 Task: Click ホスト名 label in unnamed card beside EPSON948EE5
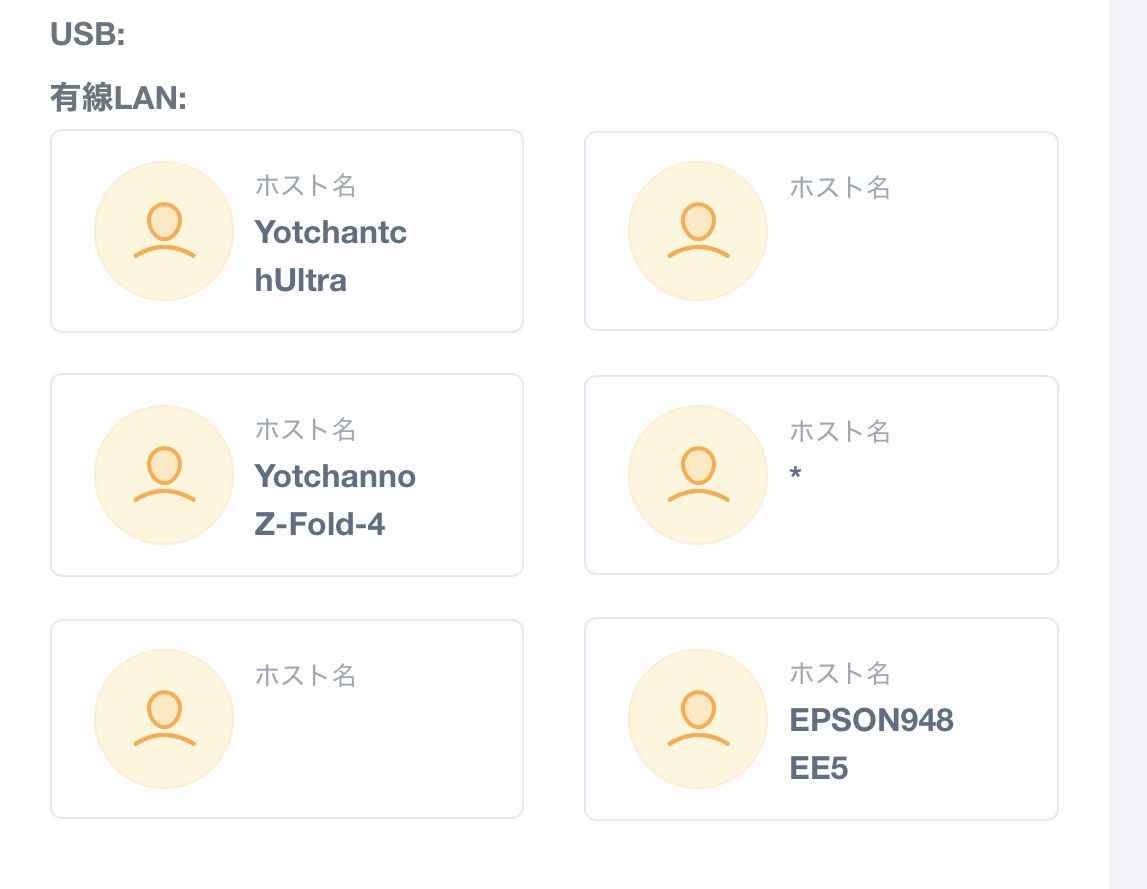tap(306, 676)
